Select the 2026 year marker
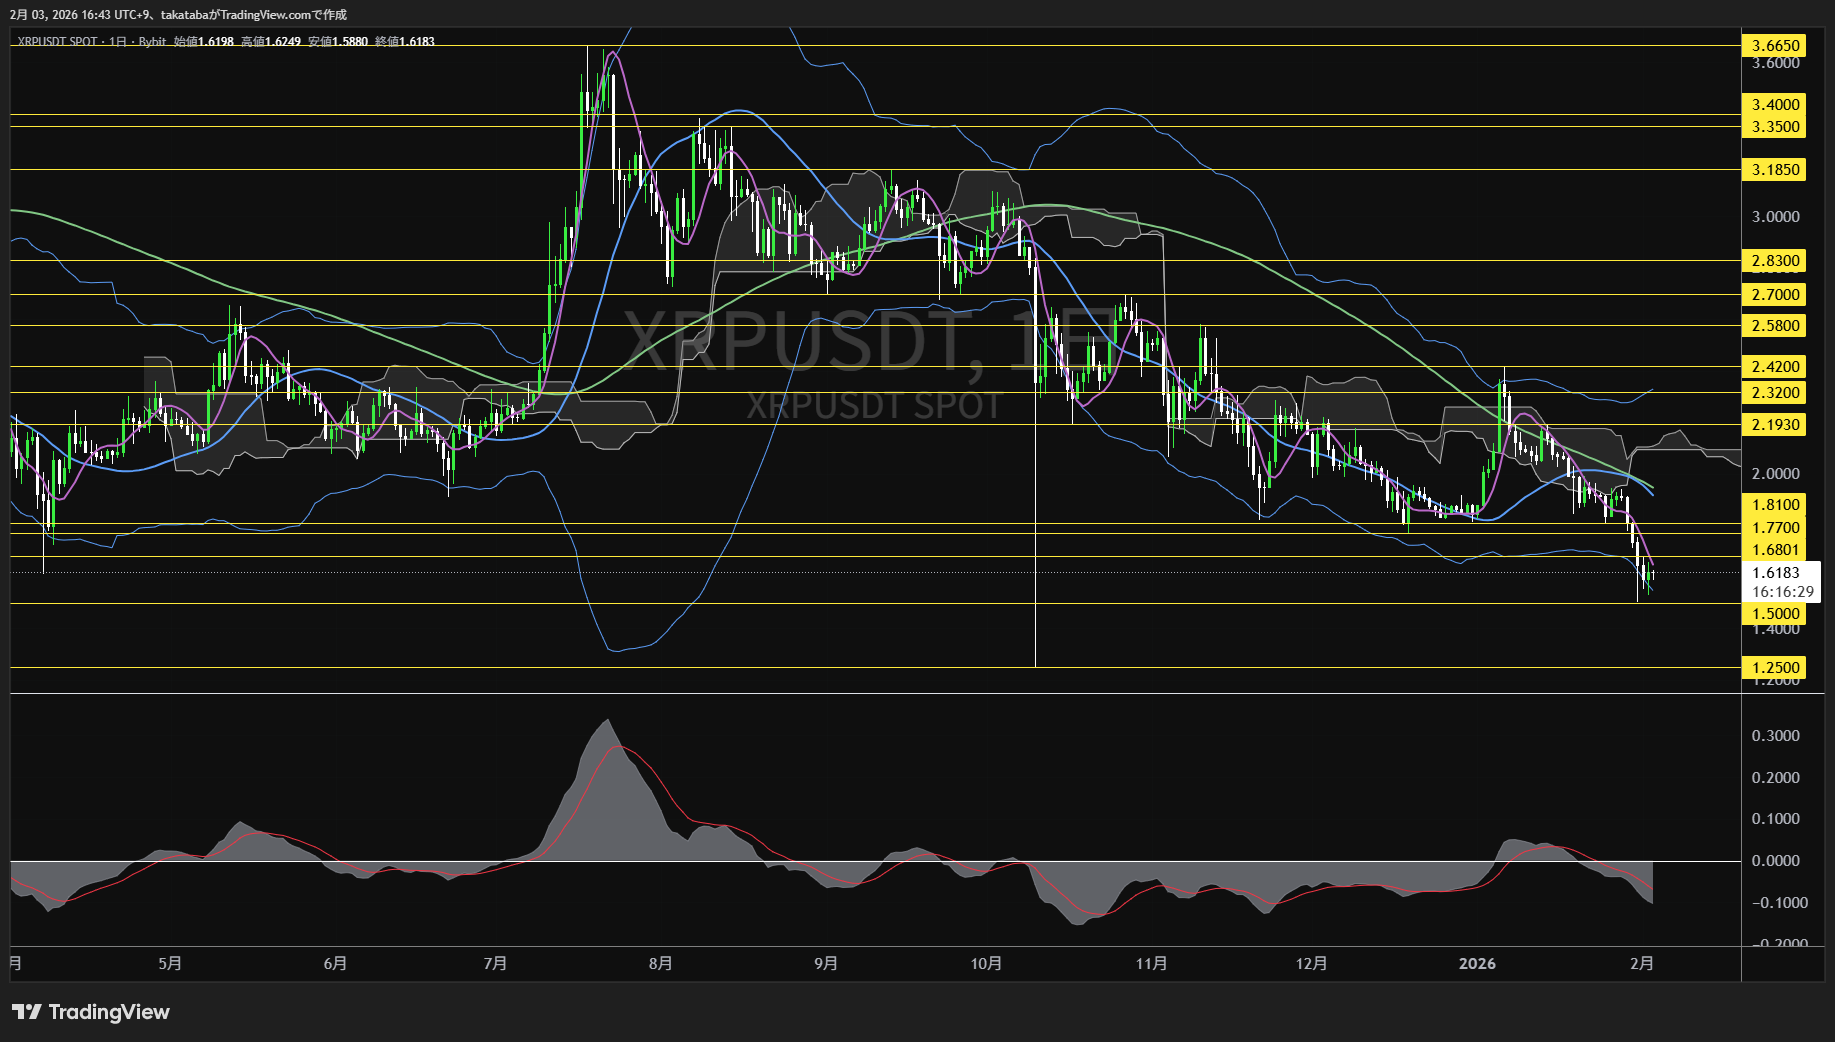 point(1477,963)
